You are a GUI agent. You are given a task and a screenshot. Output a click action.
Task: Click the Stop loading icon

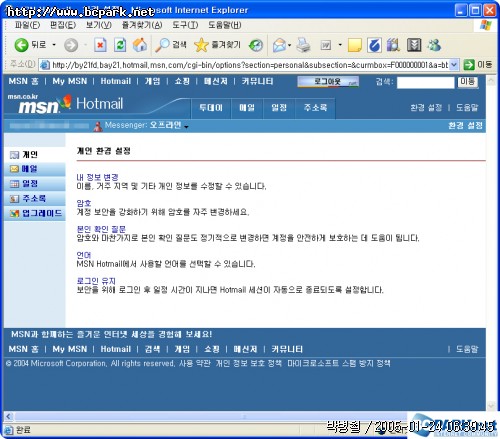[100, 45]
